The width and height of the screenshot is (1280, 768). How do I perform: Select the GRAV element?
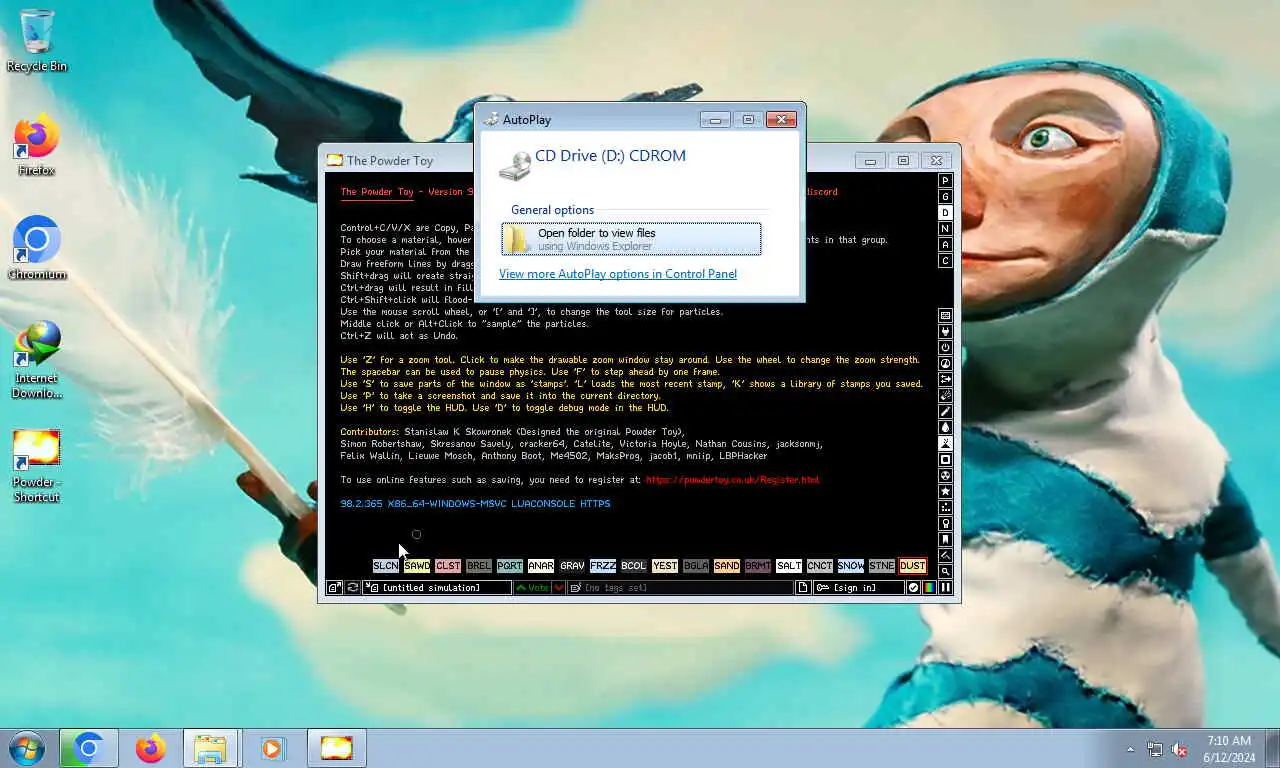point(572,566)
